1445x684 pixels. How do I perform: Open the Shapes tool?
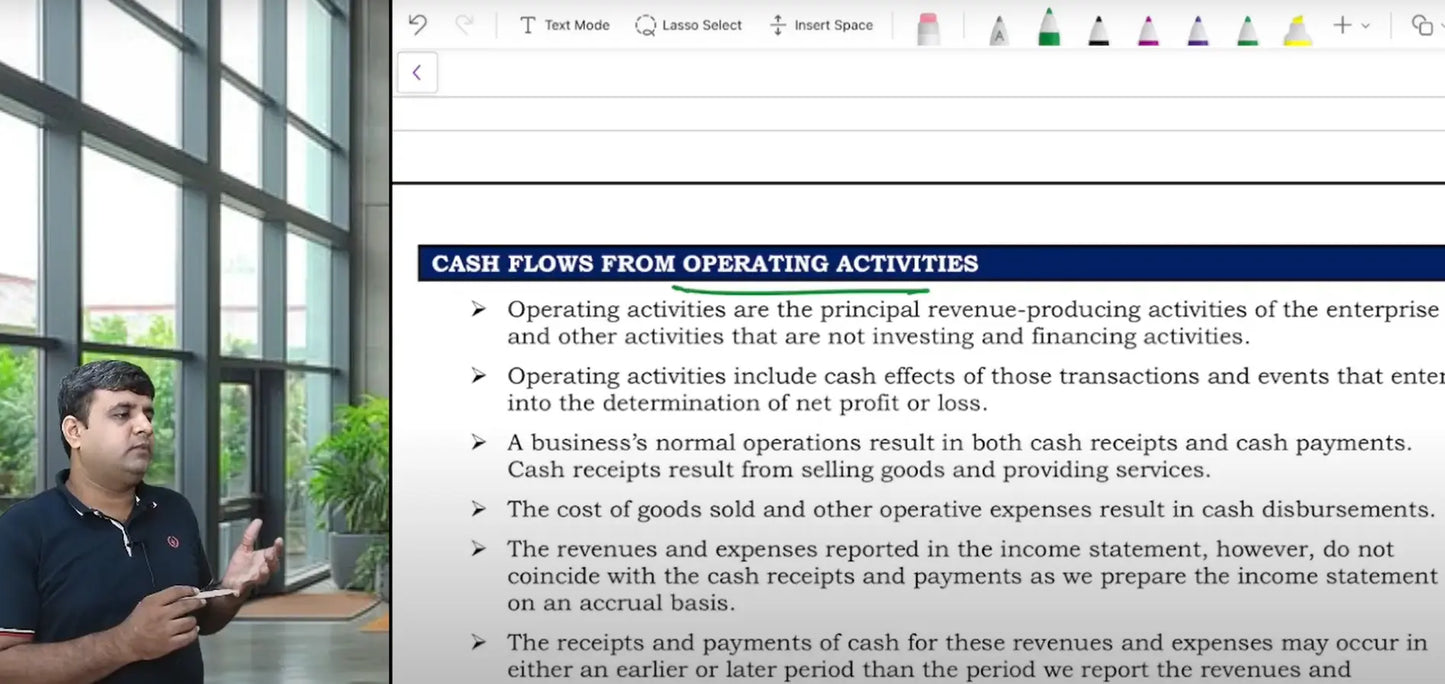click(1421, 25)
